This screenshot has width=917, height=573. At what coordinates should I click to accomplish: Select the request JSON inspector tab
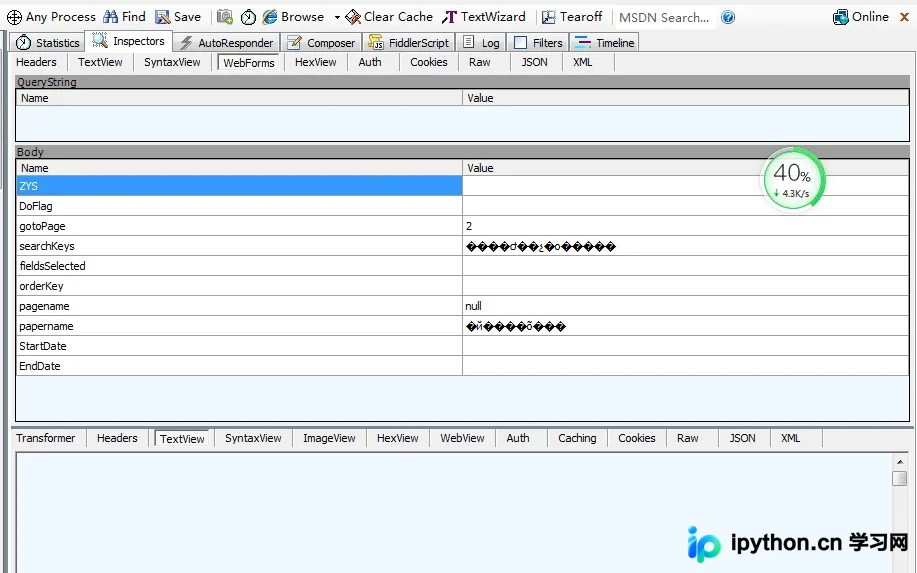[535, 62]
